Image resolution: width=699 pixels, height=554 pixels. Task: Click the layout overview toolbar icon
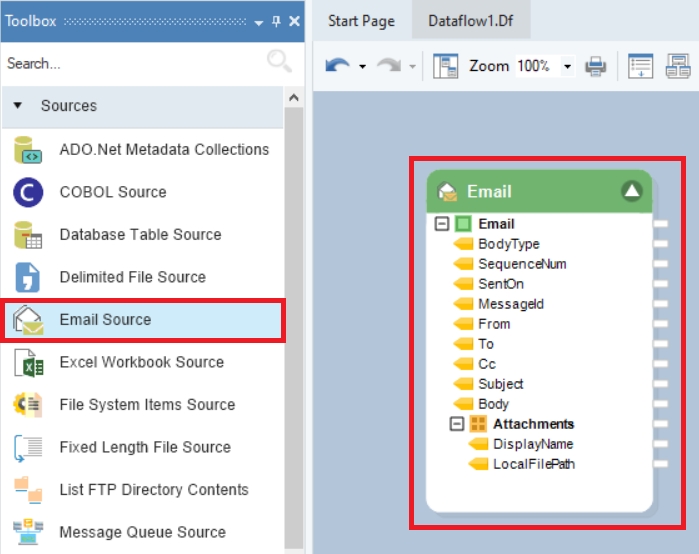445,66
